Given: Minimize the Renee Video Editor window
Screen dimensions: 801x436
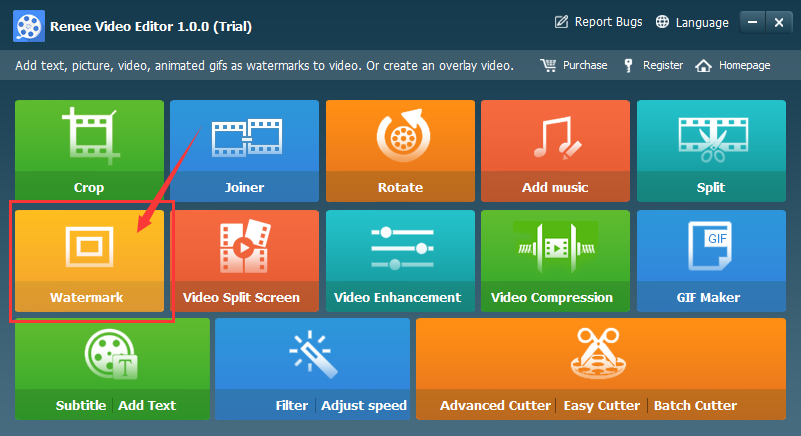Looking at the screenshot, I should [x=752, y=22].
